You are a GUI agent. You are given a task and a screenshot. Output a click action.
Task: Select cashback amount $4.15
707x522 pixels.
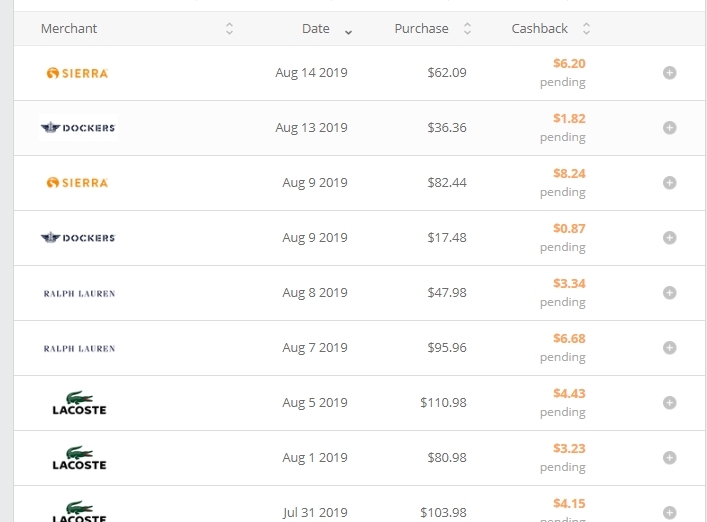pyautogui.click(x=569, y=504)
